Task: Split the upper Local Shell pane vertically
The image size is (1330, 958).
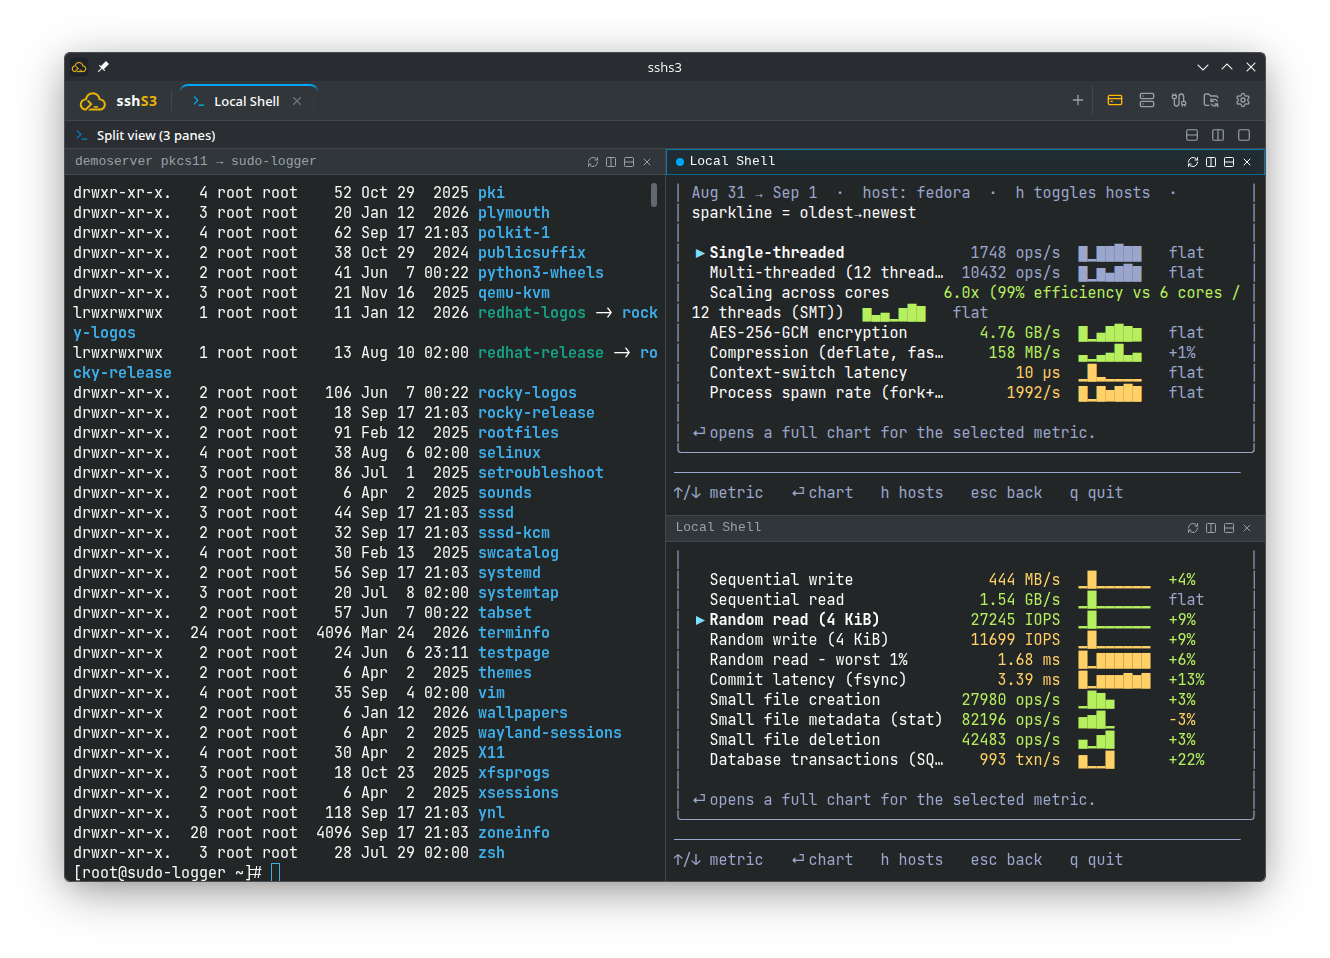Action: pos(1211,162)
